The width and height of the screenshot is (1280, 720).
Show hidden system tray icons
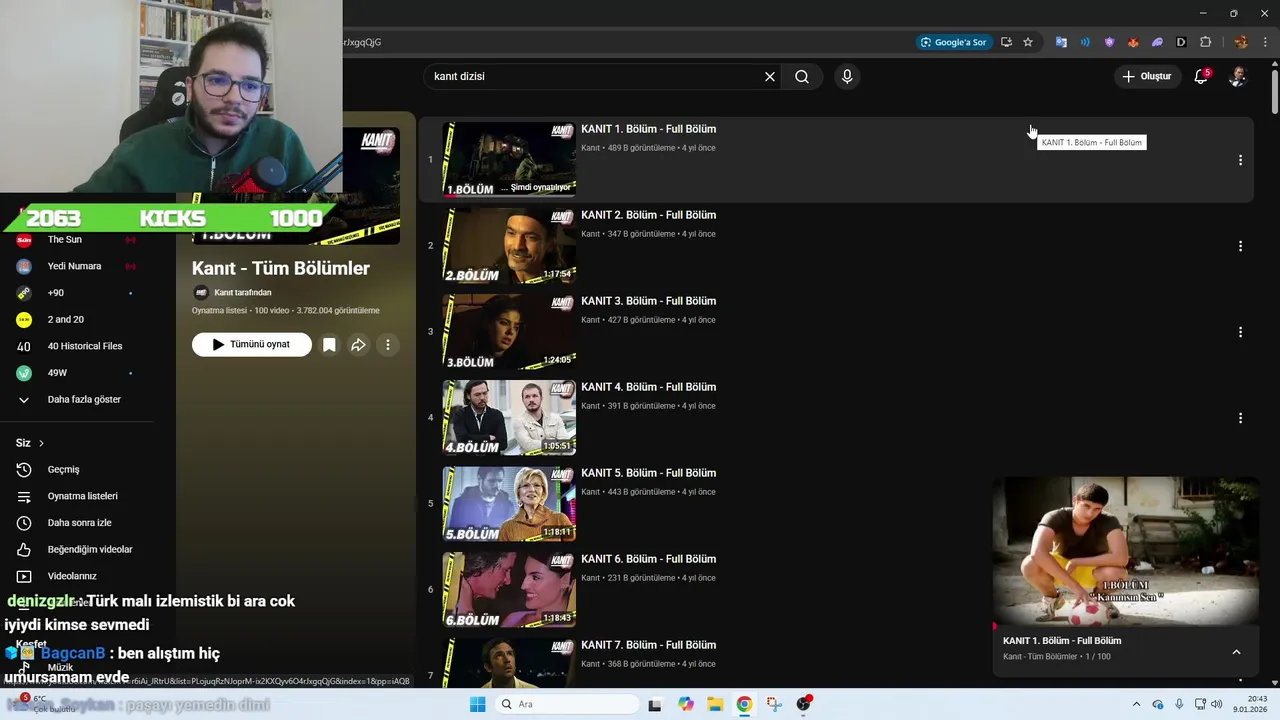1137,704
